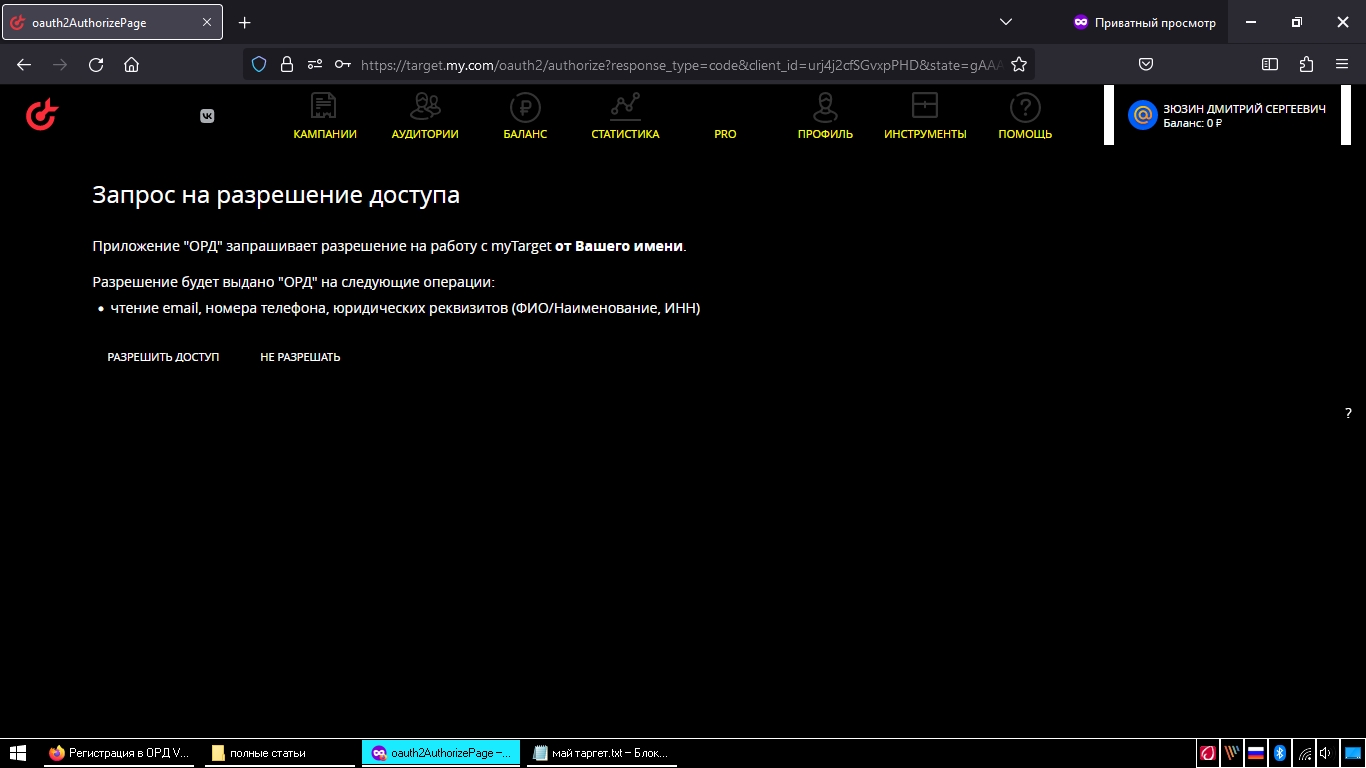
Task: Open the Bluetooth tray icon
Action: 1280,753
